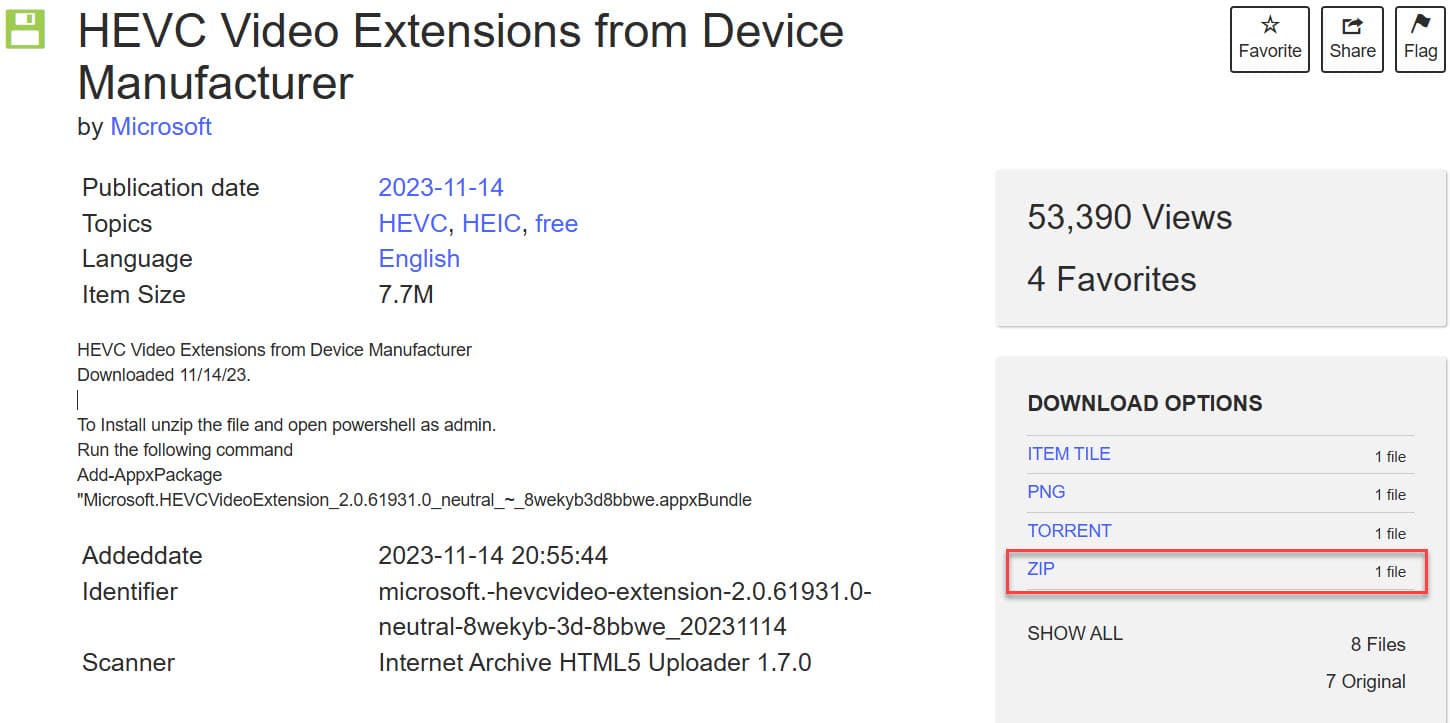Screen dimensions: 1450x723
Task: Download the ZIP file
Action: pos(1041,569)
